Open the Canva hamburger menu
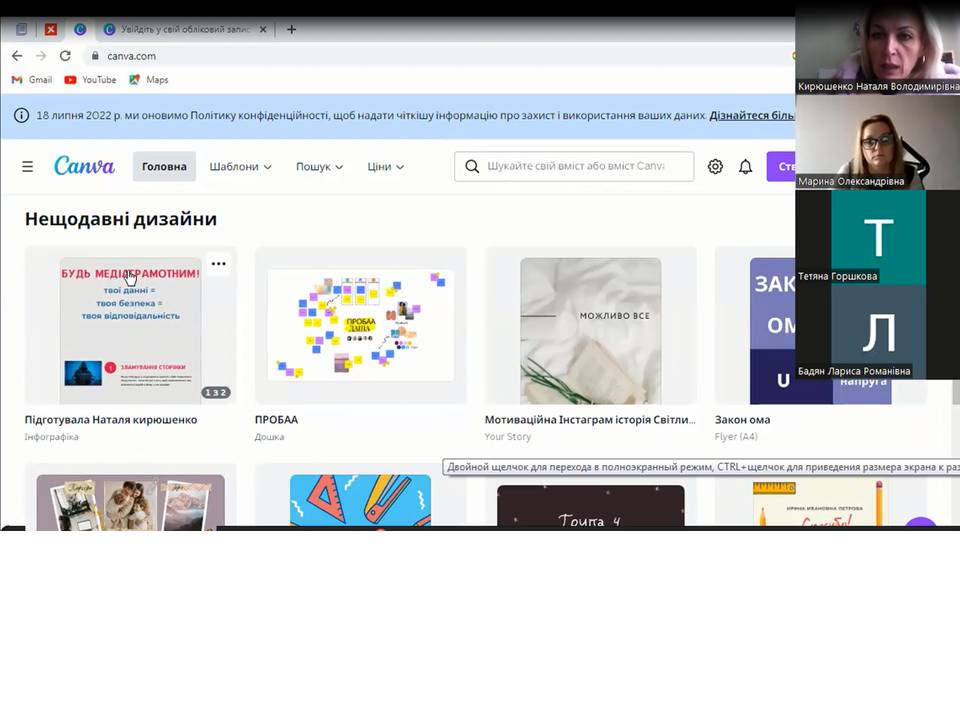 (28, 167)
